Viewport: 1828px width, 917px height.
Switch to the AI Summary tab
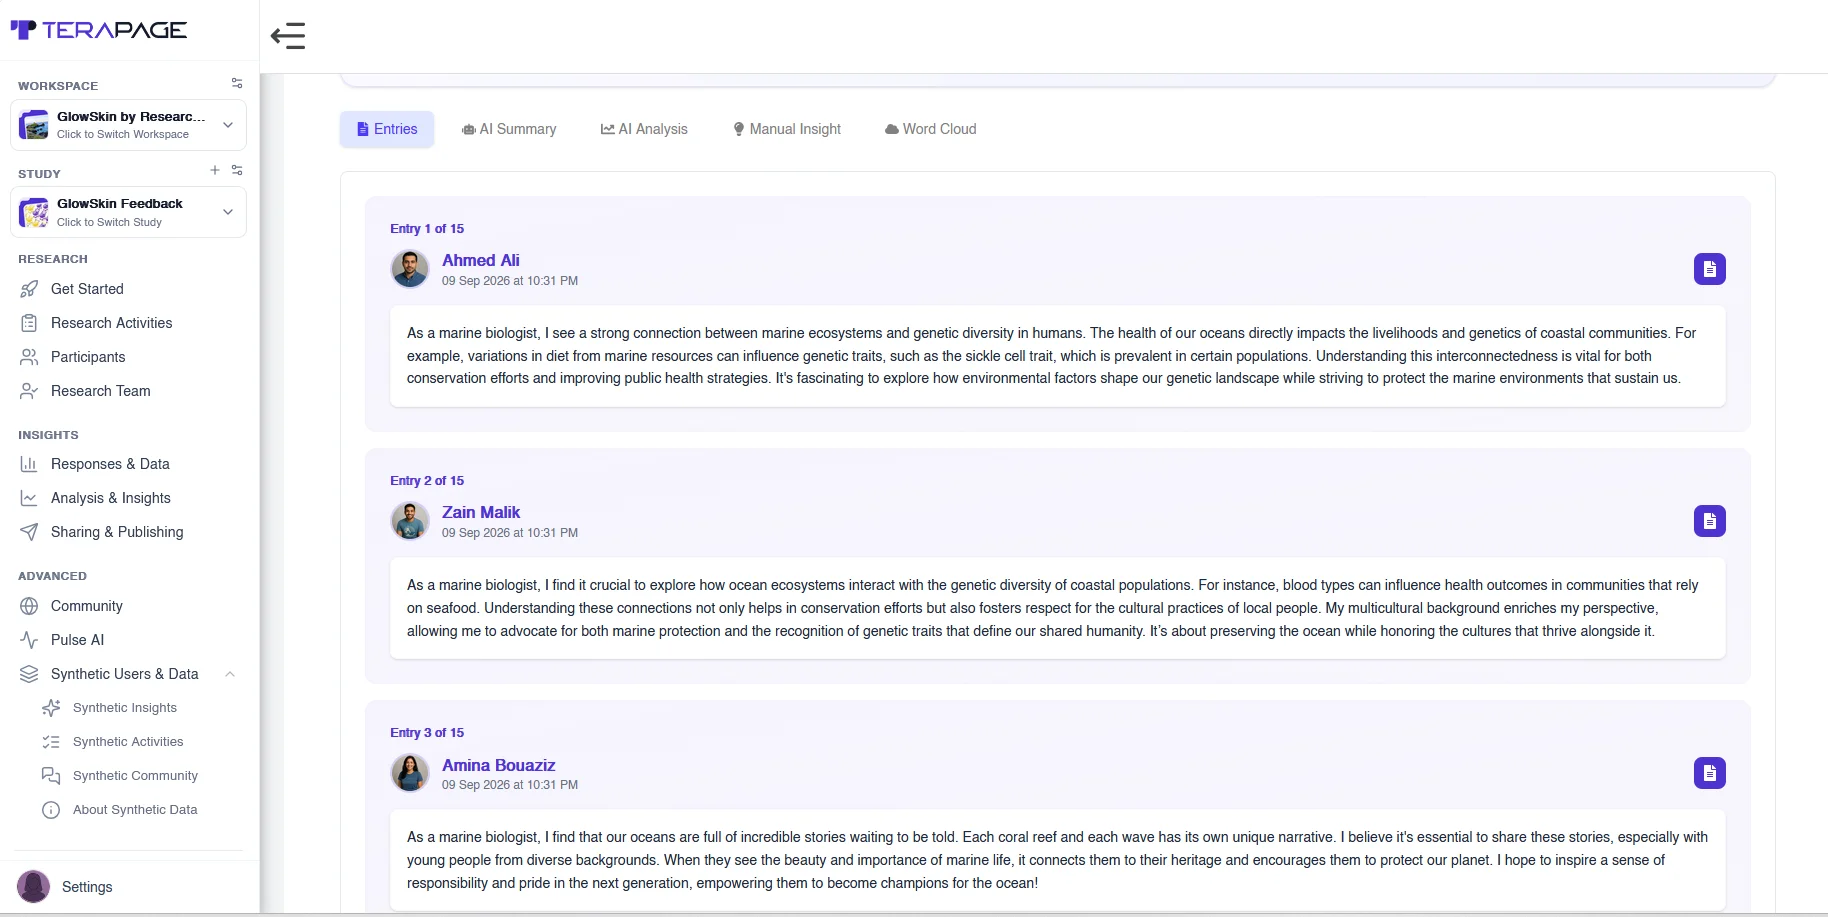[x=509, y=129]
